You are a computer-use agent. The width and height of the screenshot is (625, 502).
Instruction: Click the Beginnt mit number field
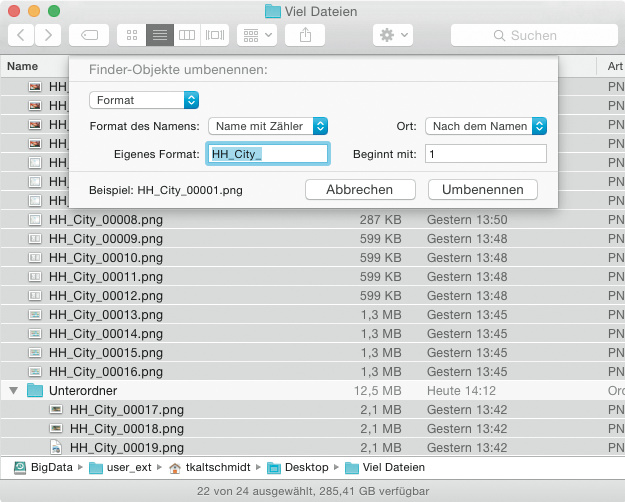pyautogui.click(x=485, y=154)
